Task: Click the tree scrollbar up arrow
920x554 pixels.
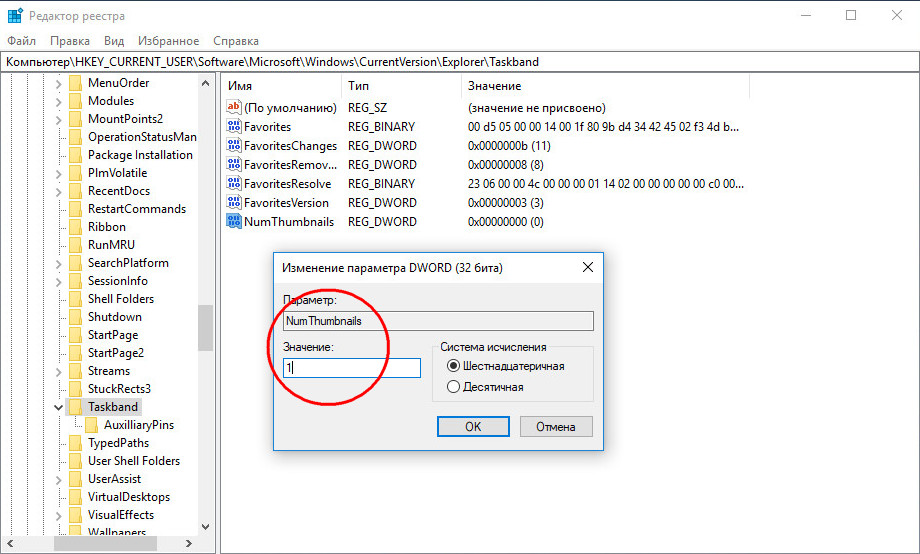Action: 205,83
